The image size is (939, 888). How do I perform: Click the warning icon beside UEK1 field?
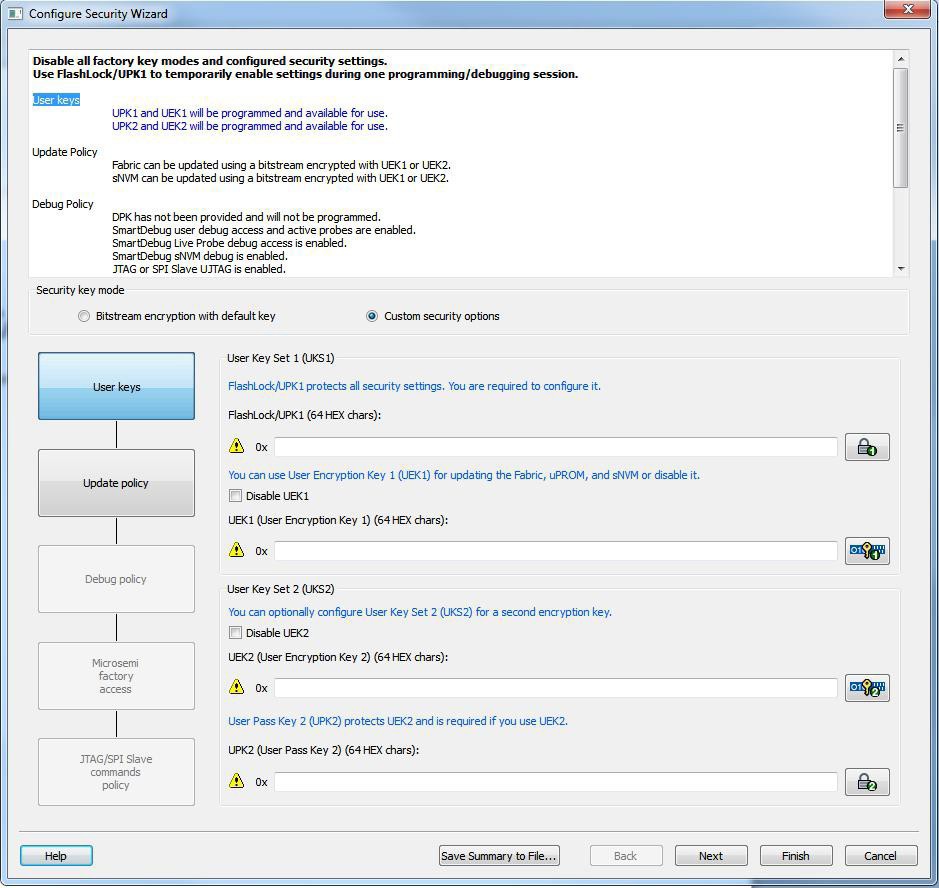pos(237,550)
